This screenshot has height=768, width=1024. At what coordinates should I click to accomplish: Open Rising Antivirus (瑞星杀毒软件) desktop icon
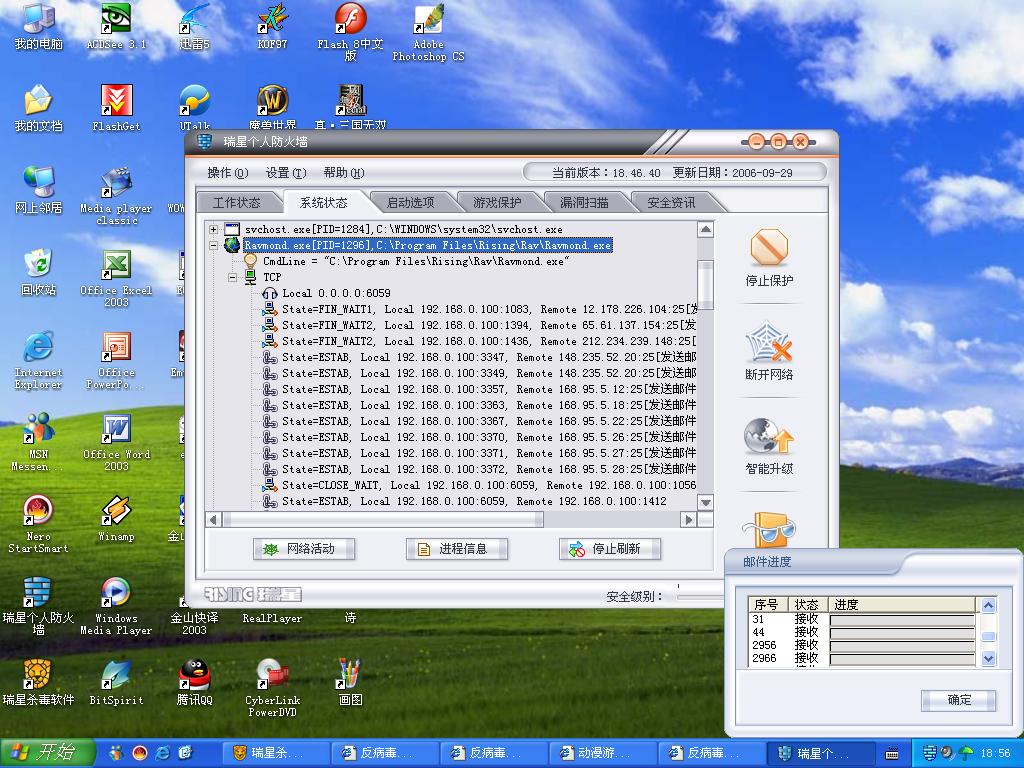point(39,683)
